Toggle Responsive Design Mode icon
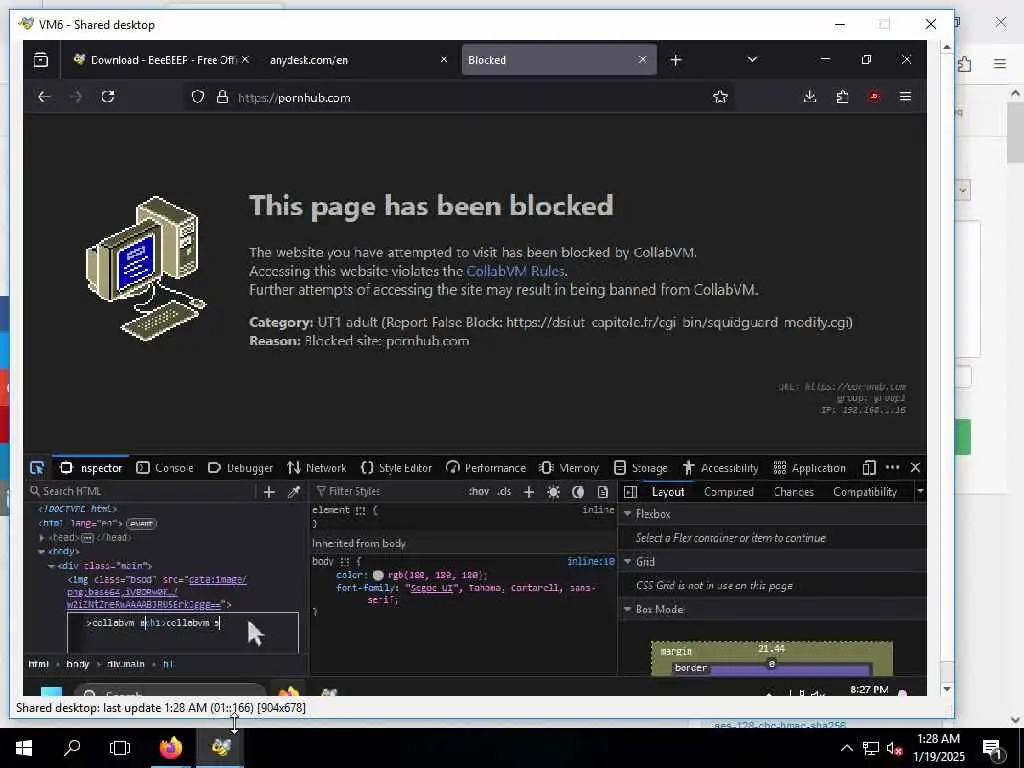Viewport: 1024px width, 768px height. pos(869,468)
